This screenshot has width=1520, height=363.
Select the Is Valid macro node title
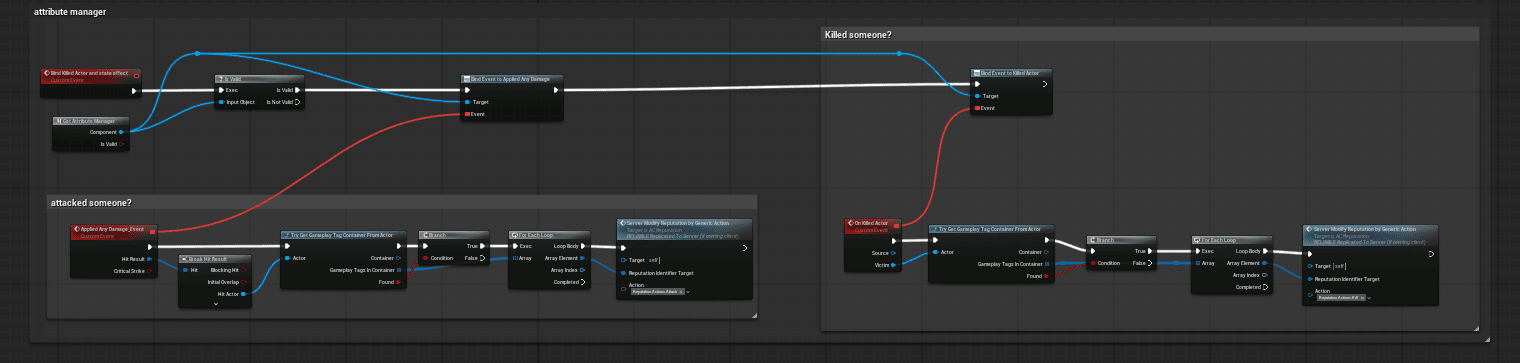(x=234, y=79)
